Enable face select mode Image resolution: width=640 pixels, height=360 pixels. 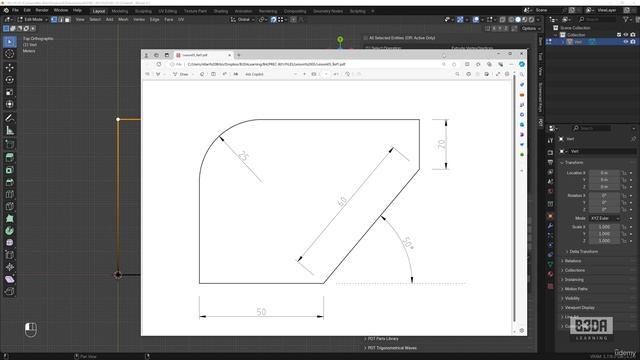pyautogui.click(x=68, y=19)
